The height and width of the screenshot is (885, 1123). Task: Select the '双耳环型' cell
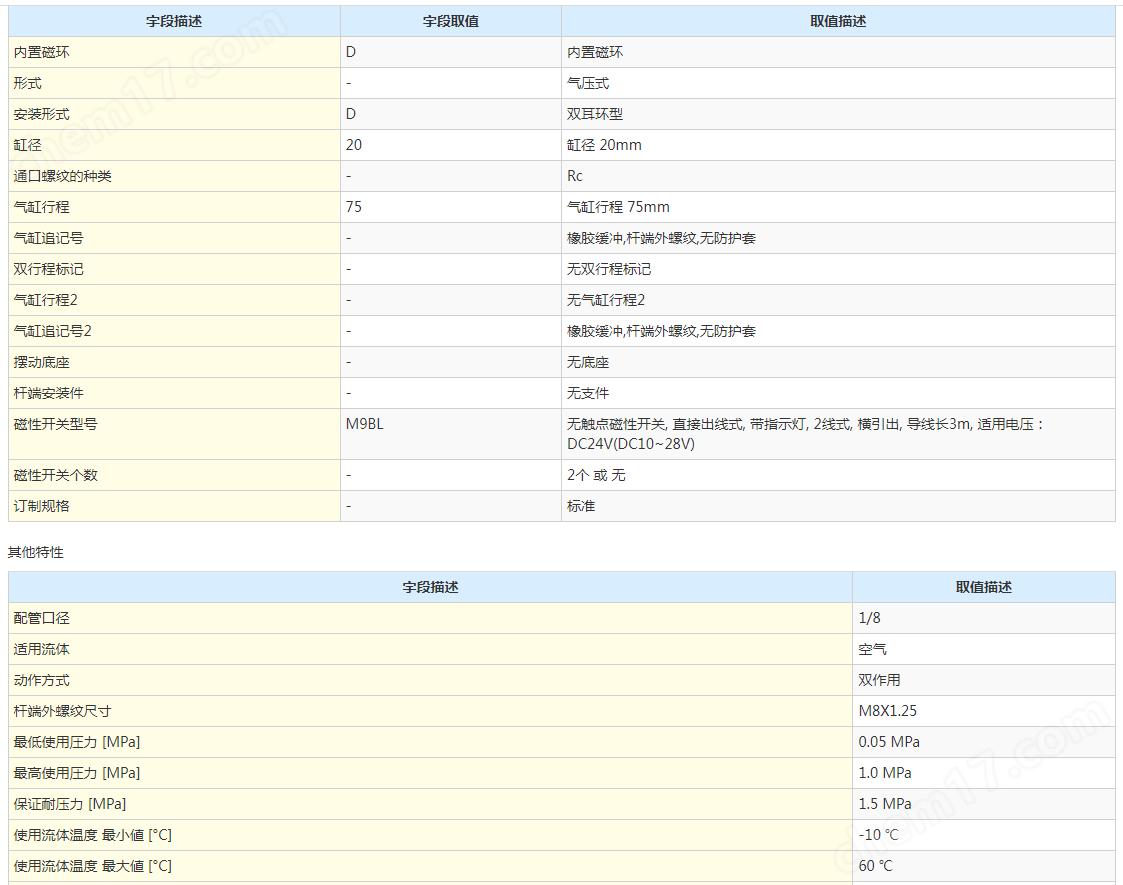(838, 114)
